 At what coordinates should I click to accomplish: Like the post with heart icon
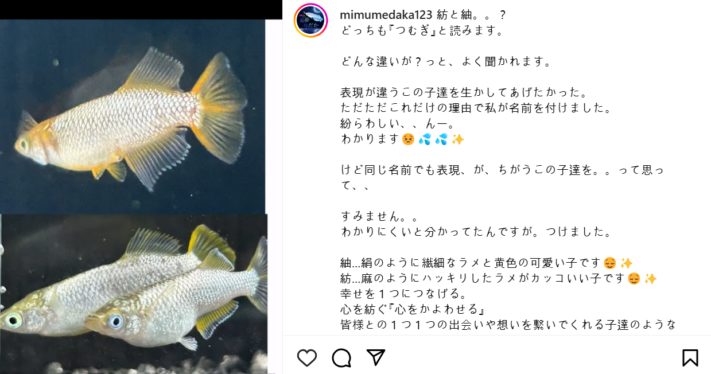(x=307, y=358)
